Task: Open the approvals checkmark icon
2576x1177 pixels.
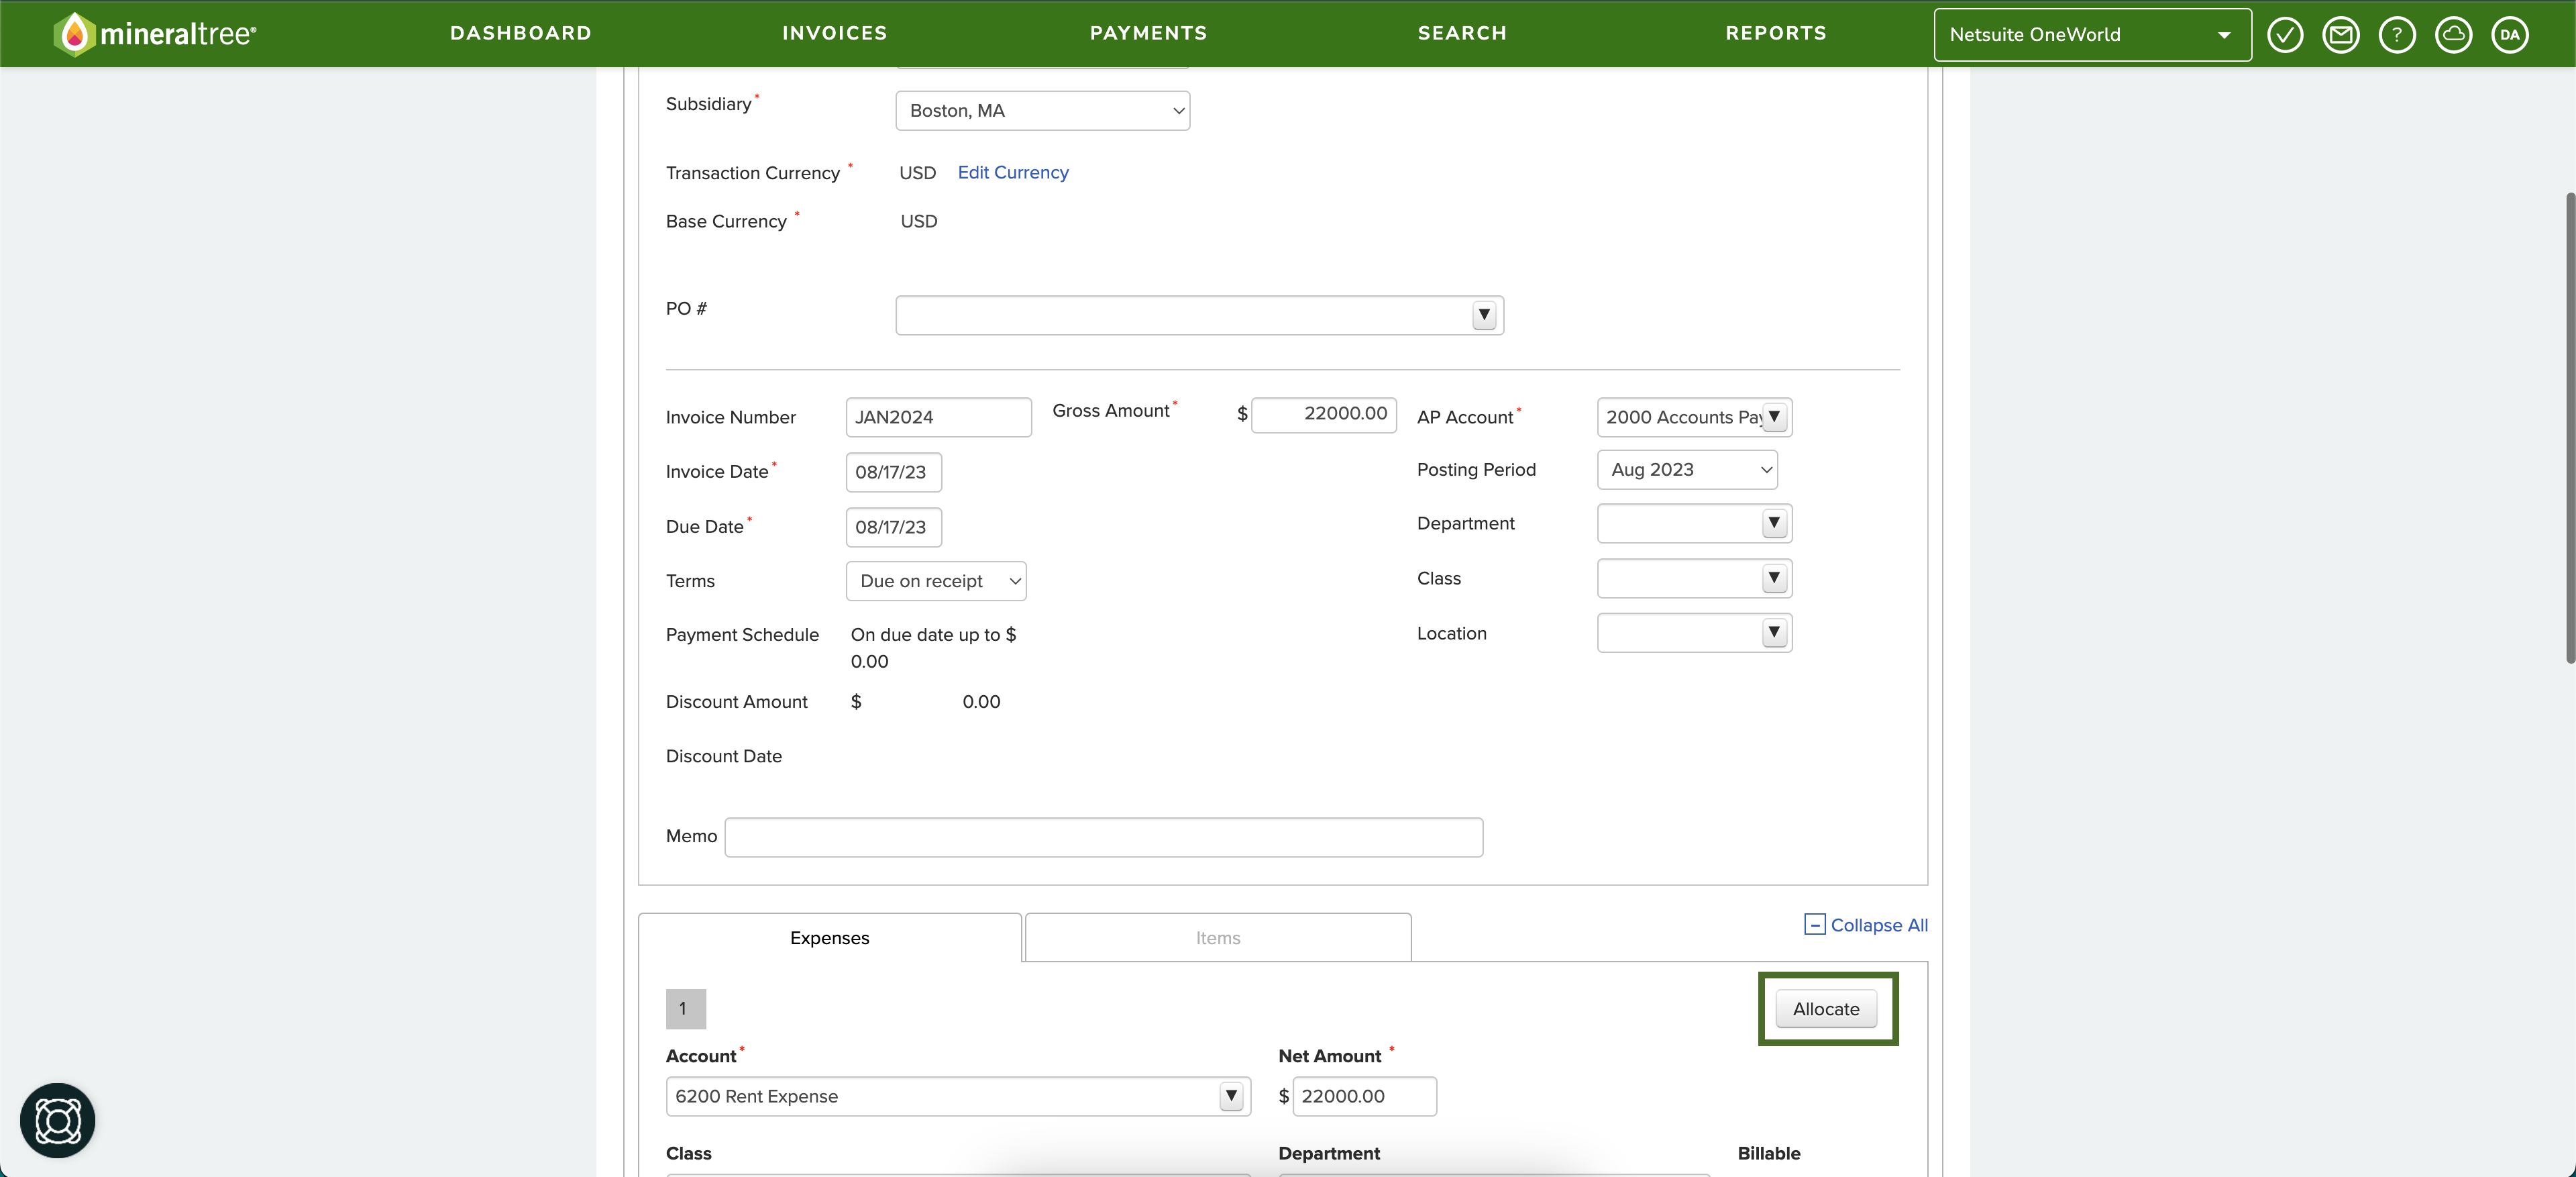Action: coord(2284,35)
